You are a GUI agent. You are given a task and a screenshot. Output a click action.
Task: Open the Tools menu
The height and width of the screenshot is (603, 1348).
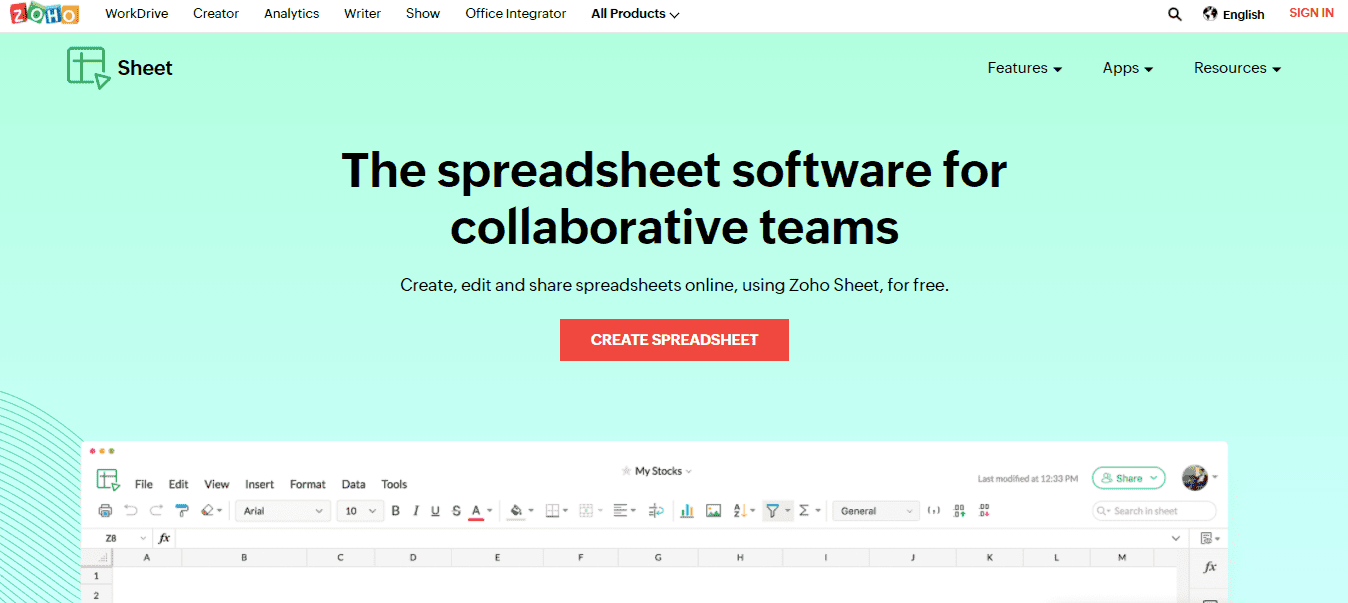pyautogui.click(x=394, y=484)
